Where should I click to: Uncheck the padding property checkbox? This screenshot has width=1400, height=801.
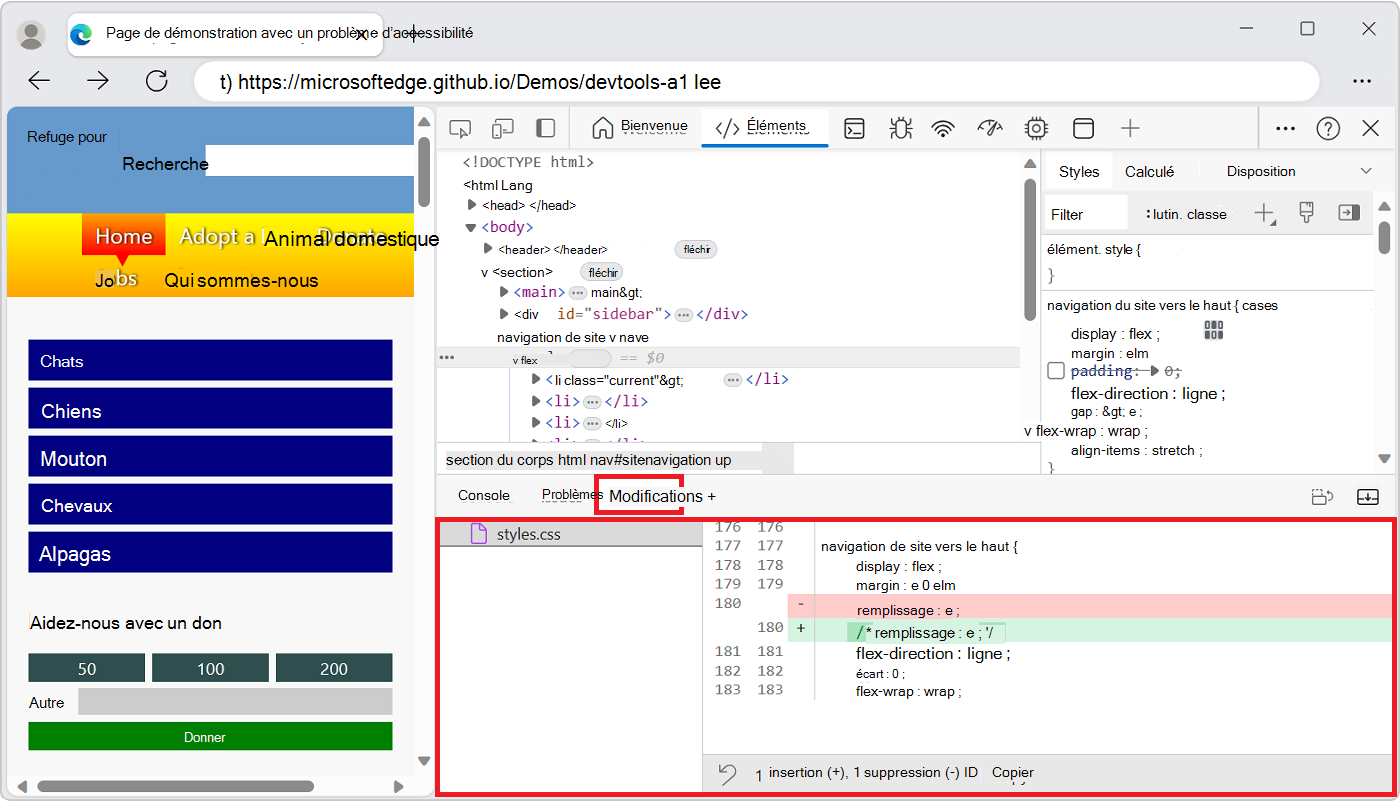point(1056,370)
